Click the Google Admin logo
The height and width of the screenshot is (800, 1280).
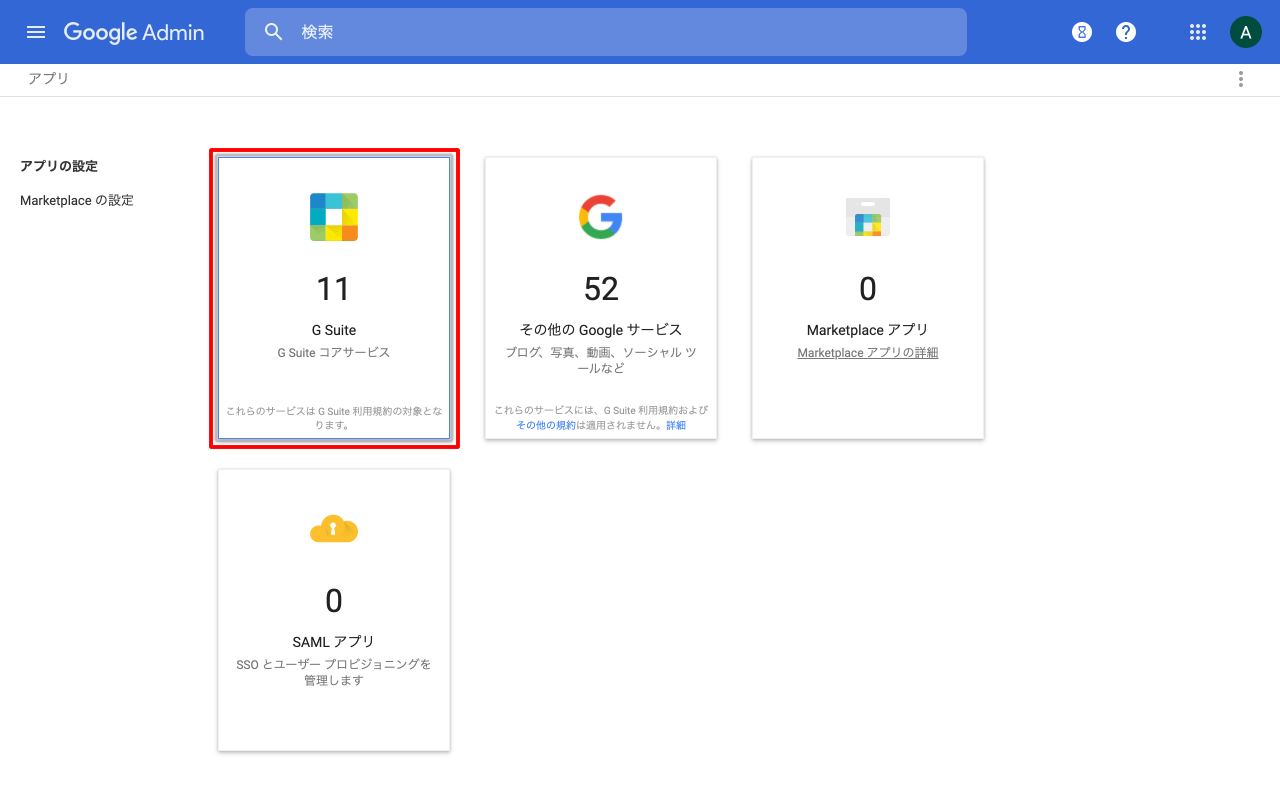[134, 32]
